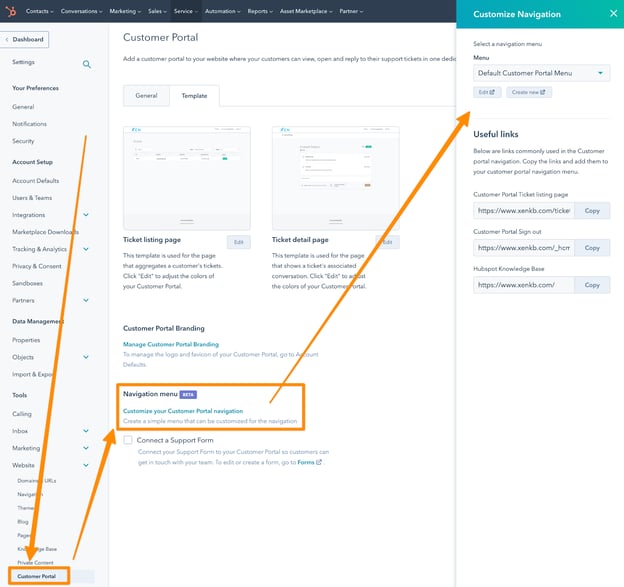Click the Create new menu button
Image resolution: width=624 pixels, height=587 pixels.
click(528, 92)
